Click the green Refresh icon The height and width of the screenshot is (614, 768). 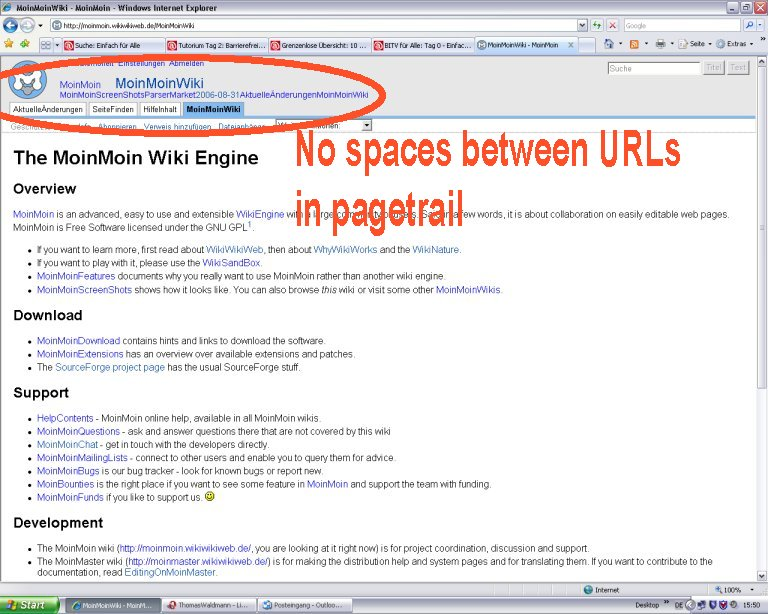tap(597, 25)
